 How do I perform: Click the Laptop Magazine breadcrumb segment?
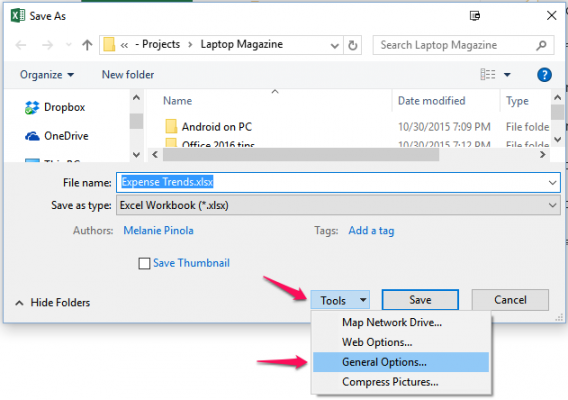coord(242,44)
